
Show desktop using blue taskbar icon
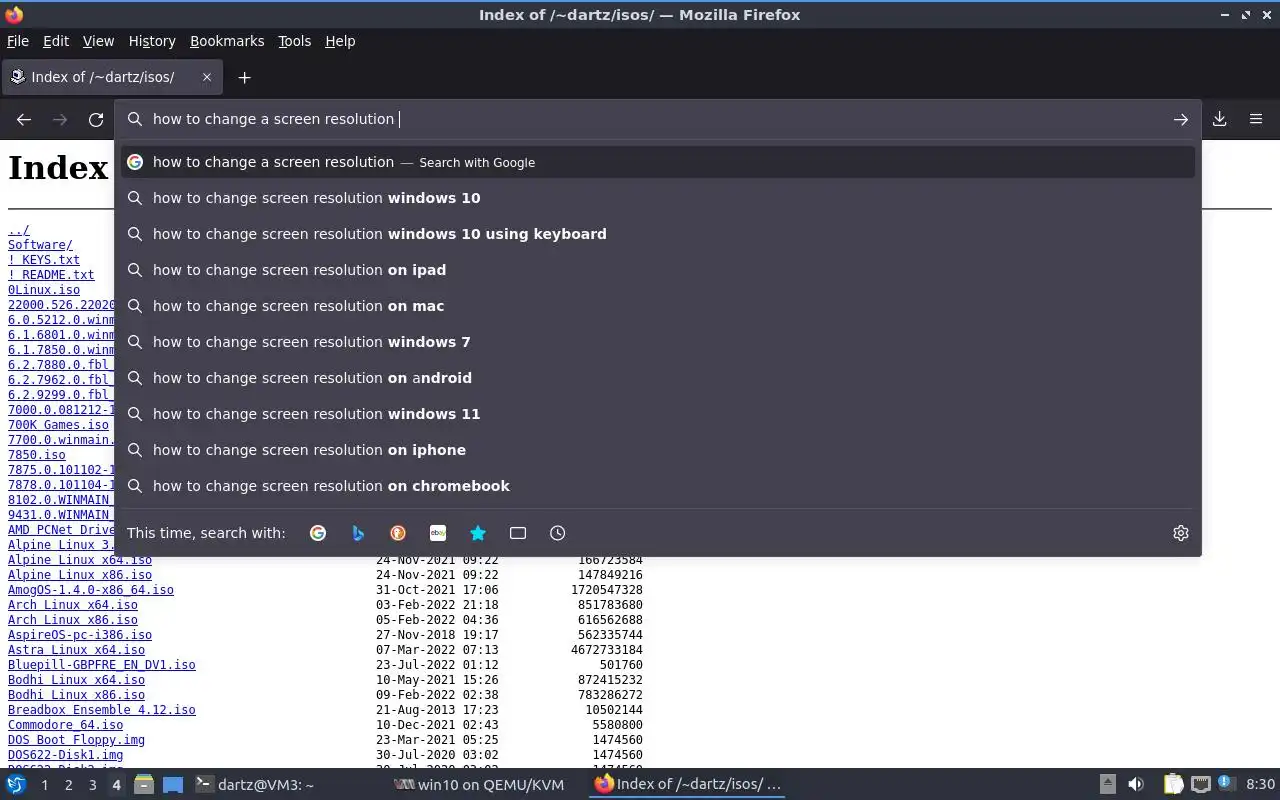[x=173, y=785]
